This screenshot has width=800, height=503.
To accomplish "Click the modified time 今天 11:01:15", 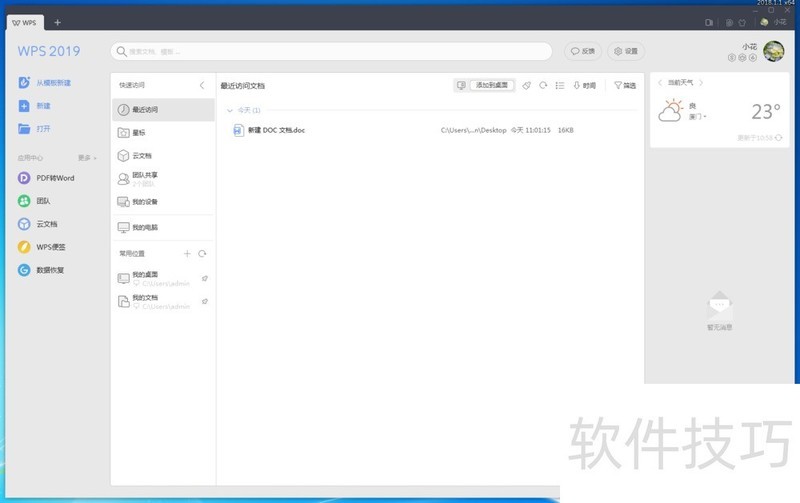I will 531,130.
